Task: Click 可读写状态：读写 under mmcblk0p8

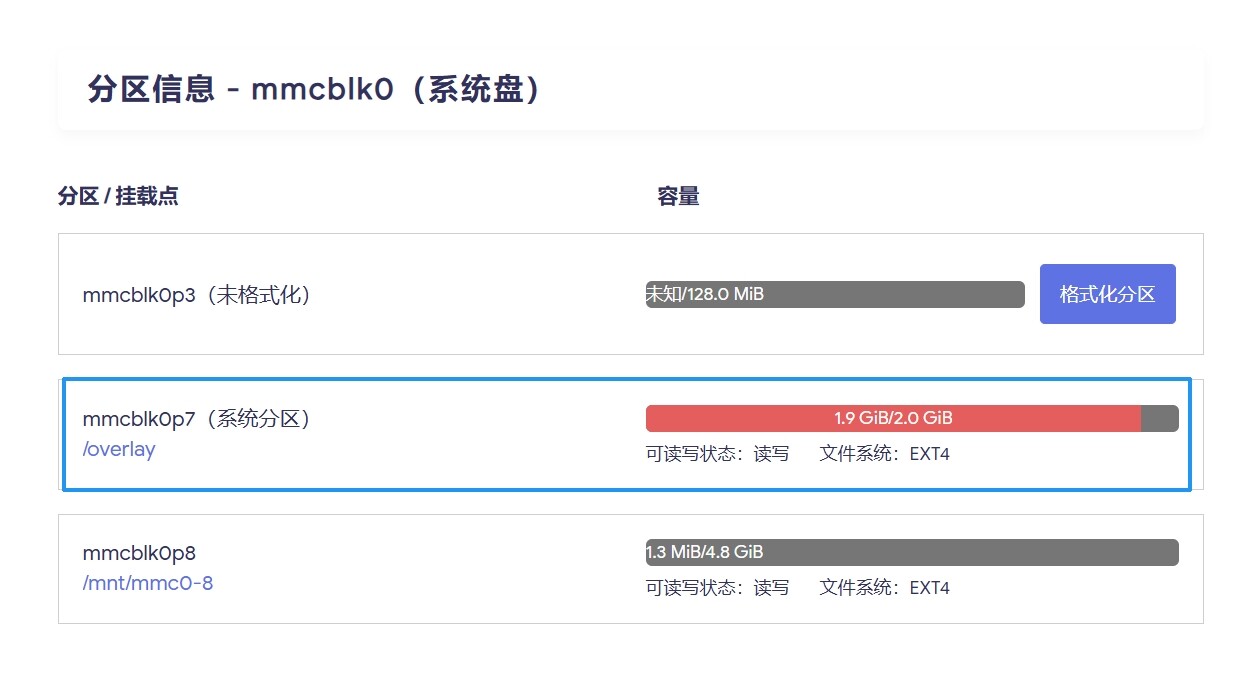Action: 717,587
